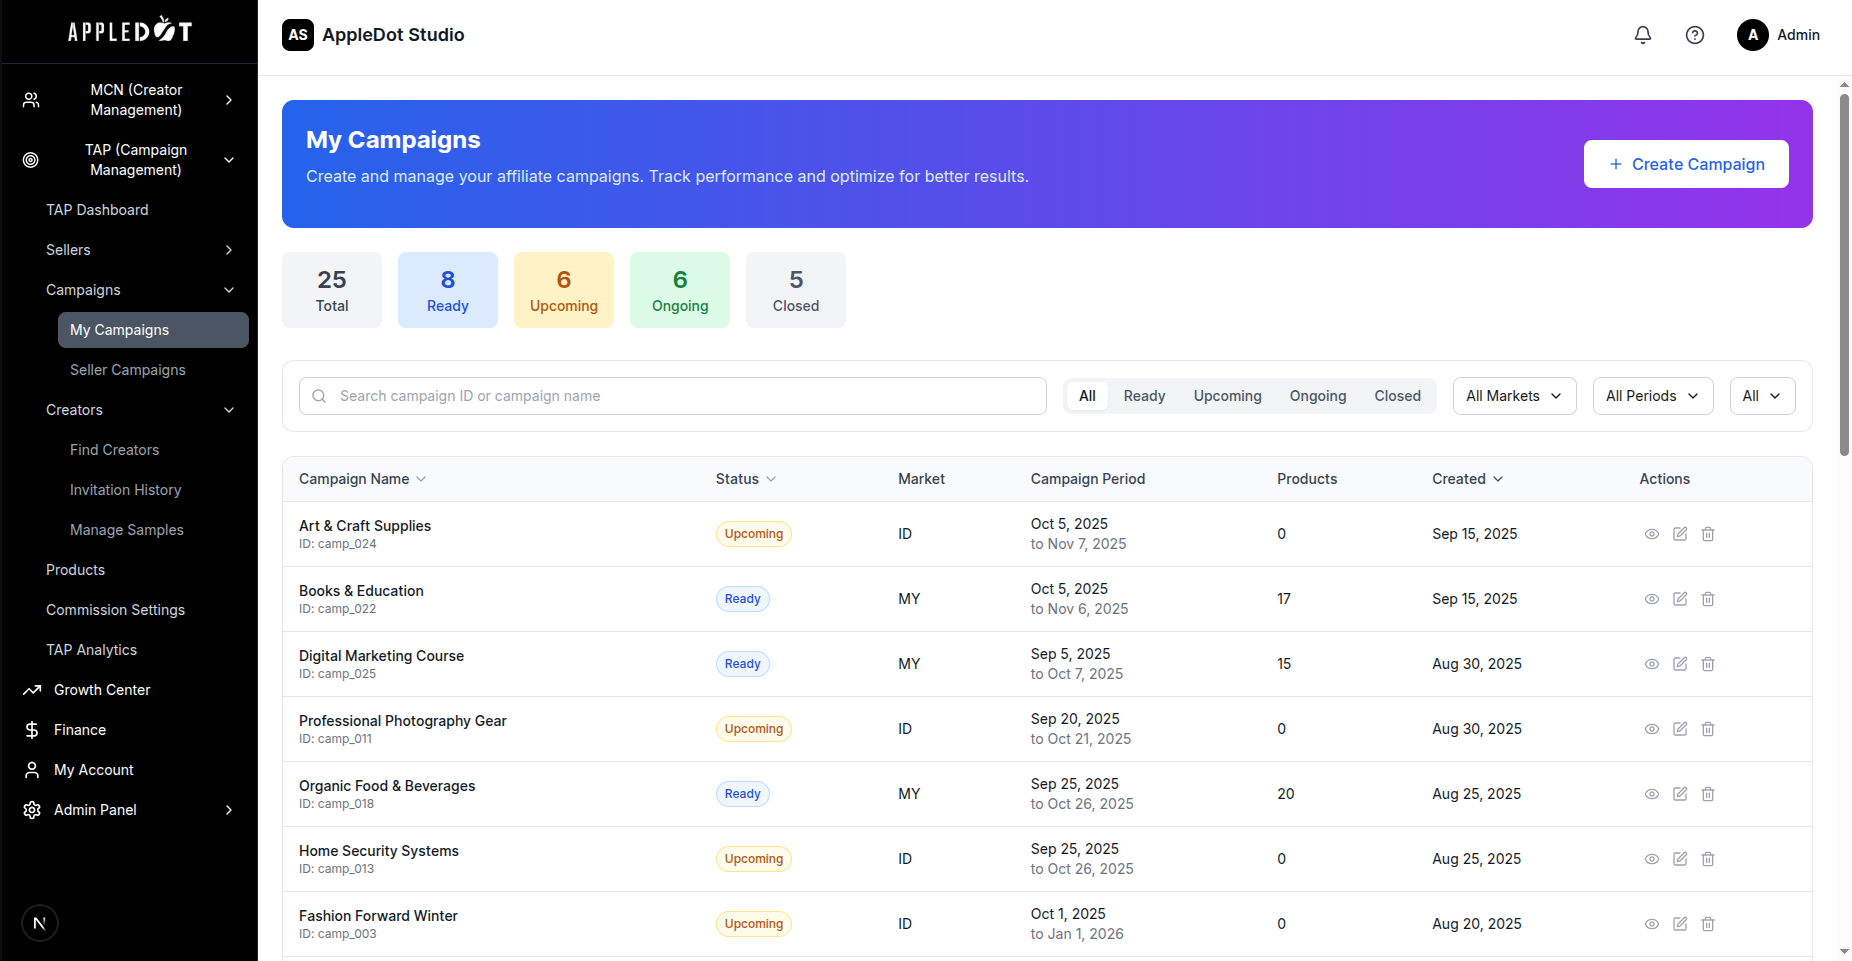1852x961 pixels.
Task: View Professional Photography Gear via eye icon
Action: point(1652,729)
